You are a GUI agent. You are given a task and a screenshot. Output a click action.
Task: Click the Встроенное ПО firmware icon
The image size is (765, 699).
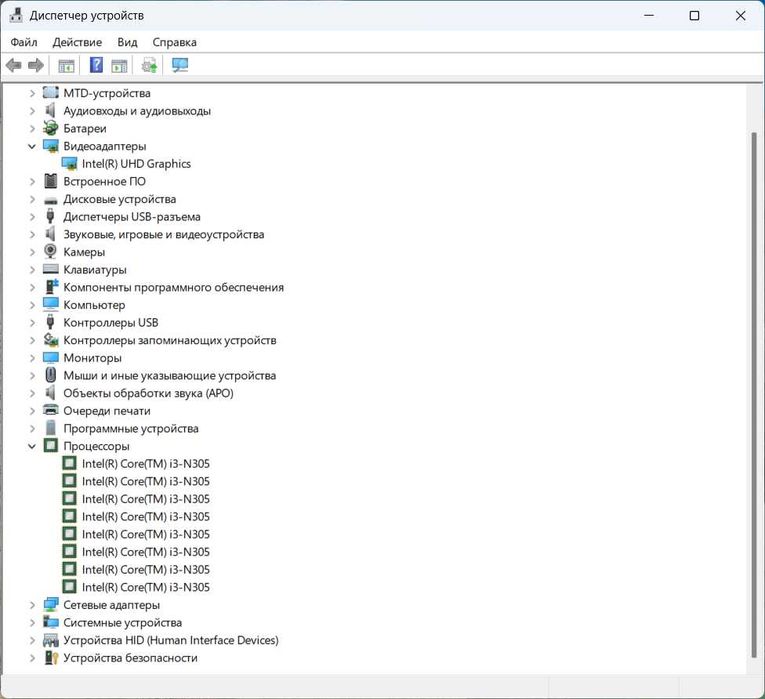(x=50, y=181)
